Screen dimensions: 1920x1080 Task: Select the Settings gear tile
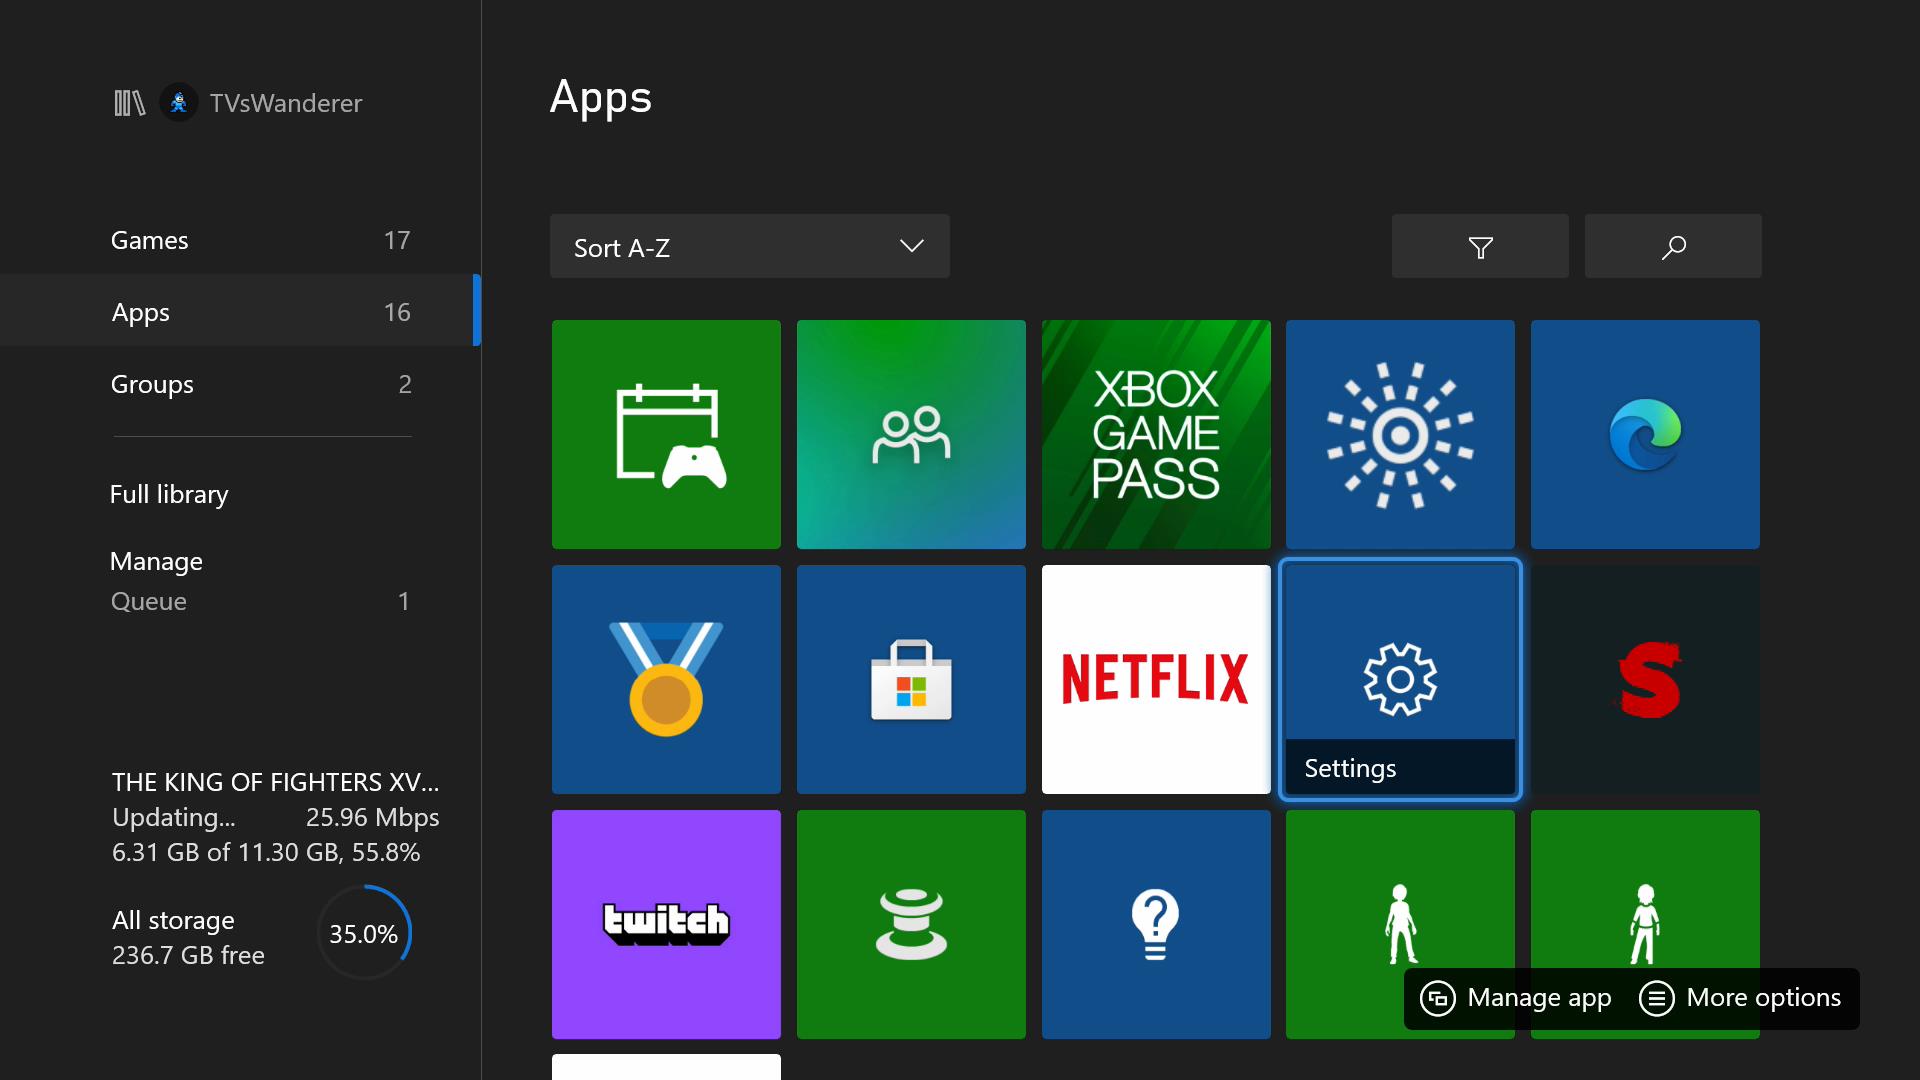1399,679
